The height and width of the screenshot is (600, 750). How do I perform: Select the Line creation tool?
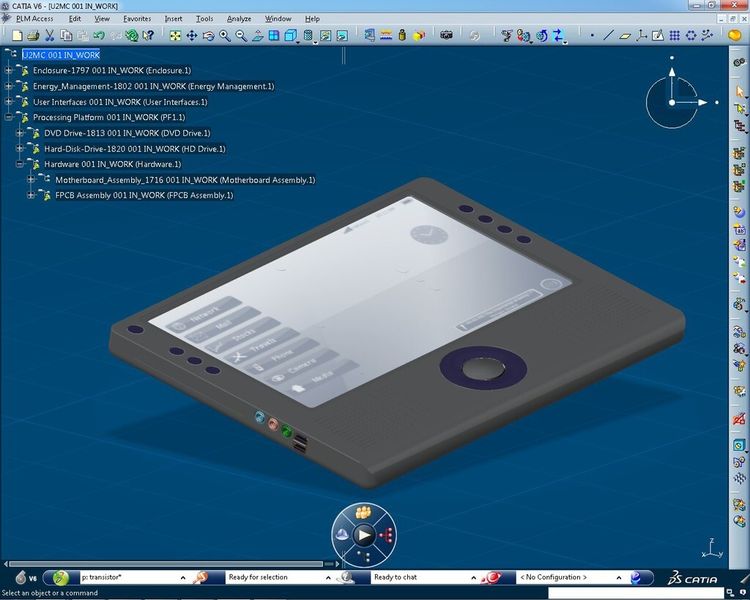click(x=608, y=35)
